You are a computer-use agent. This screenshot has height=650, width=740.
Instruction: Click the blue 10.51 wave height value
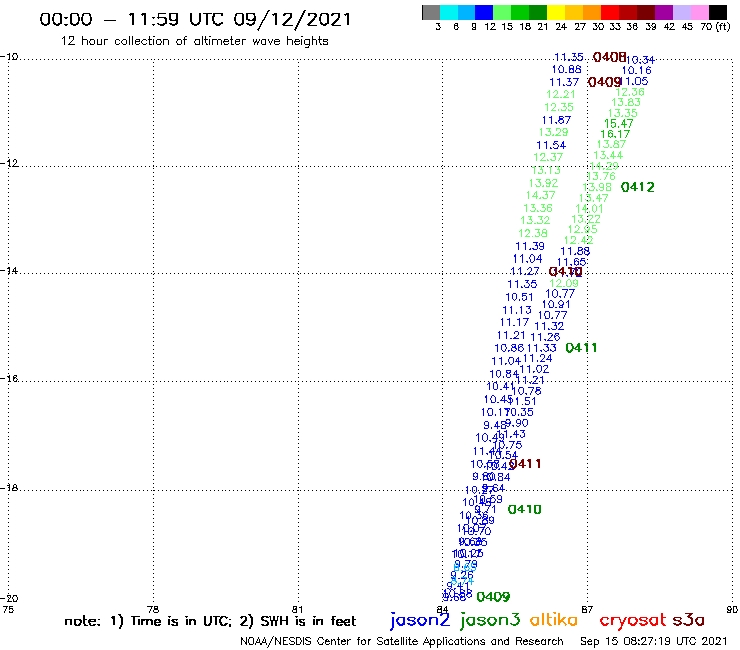(x=519, y=297)
